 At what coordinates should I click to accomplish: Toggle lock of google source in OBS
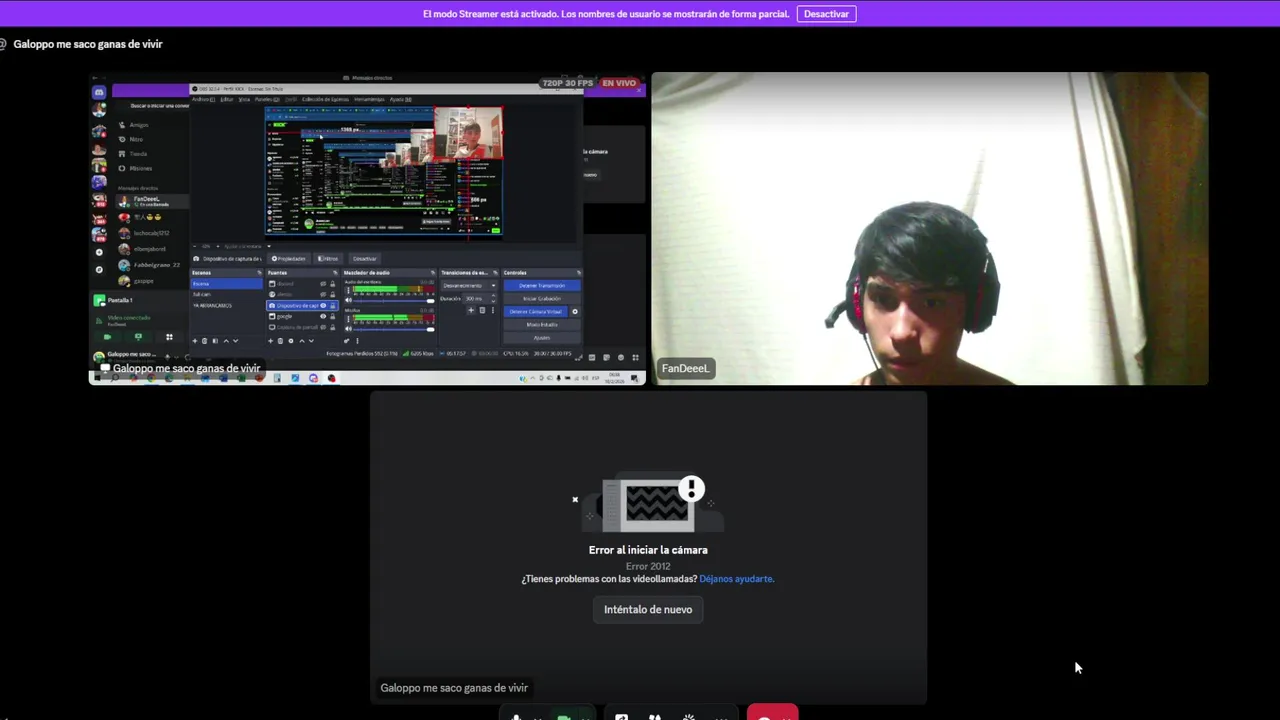coord(333,316)
